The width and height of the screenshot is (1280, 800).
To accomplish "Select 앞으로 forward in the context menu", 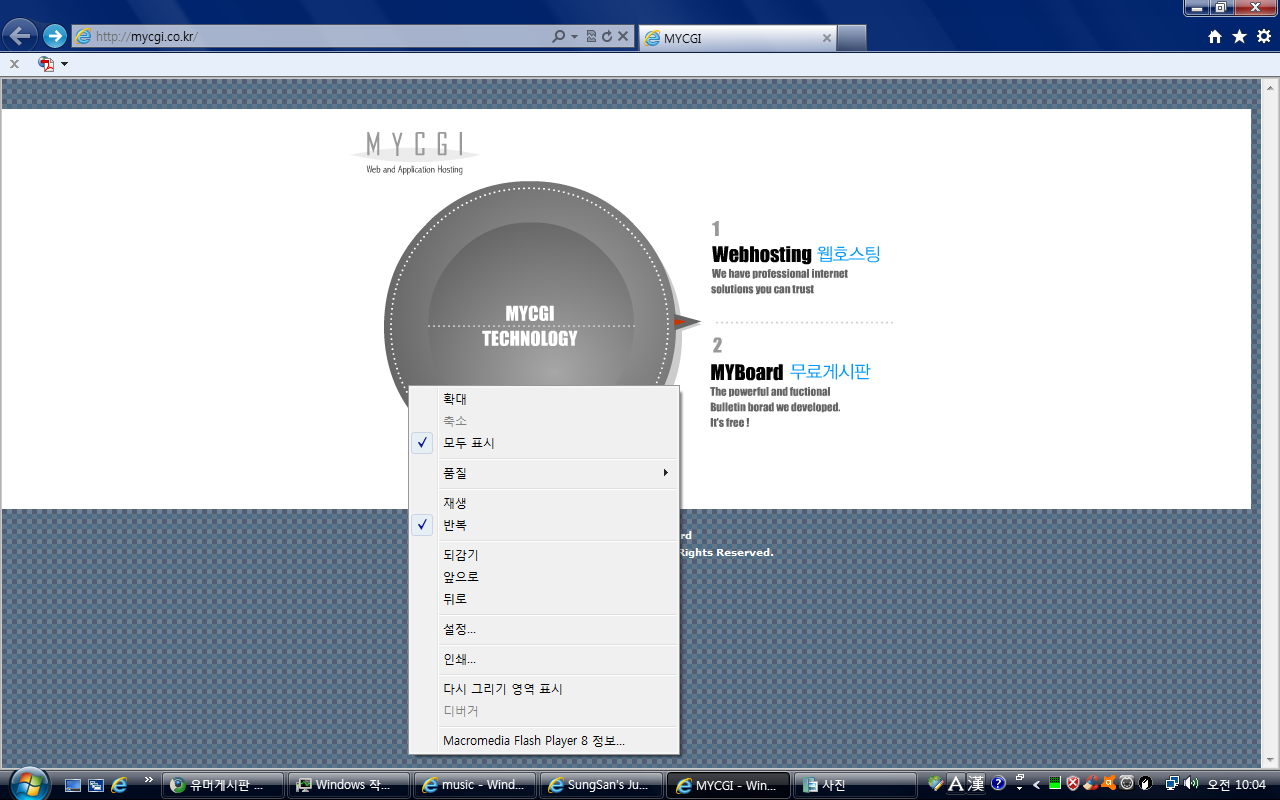I will click(x=544, y=577).
